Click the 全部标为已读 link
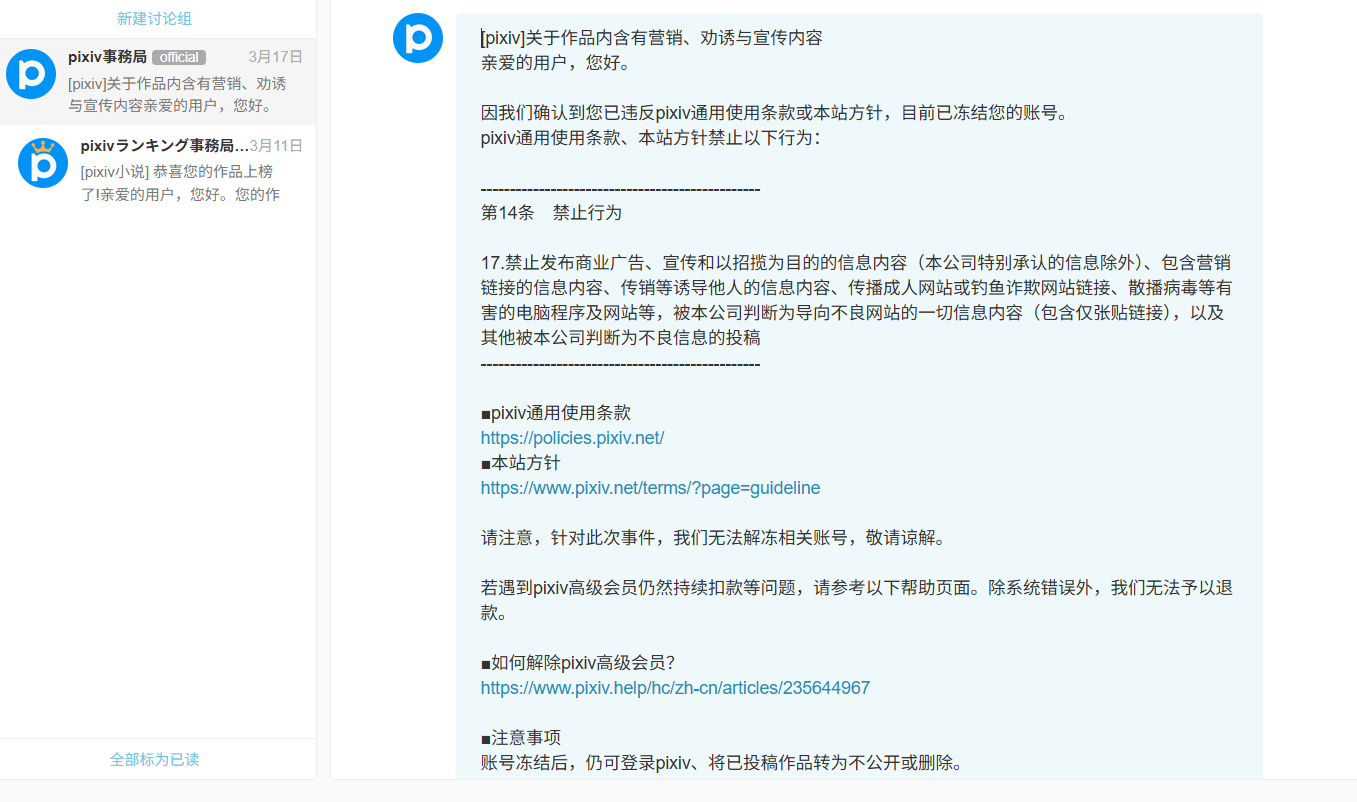 (x=155, y=759)
